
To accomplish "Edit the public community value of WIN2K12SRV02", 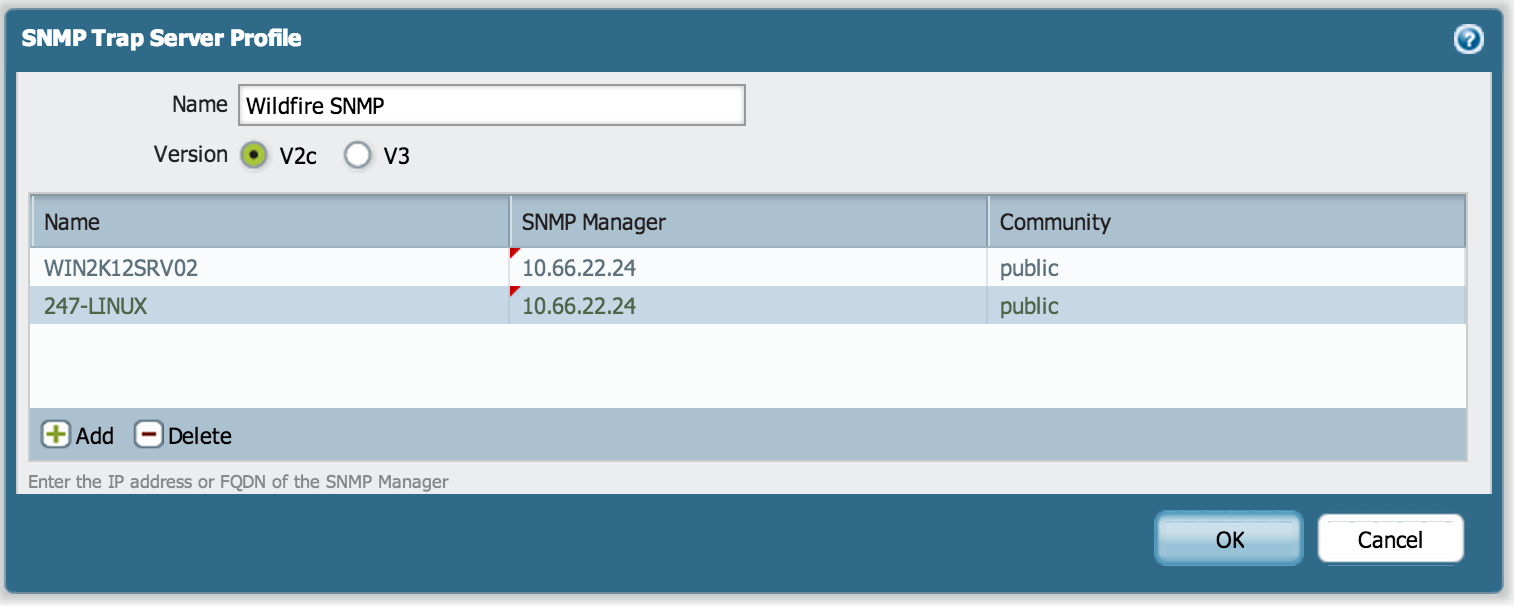I will point(1029,267).
